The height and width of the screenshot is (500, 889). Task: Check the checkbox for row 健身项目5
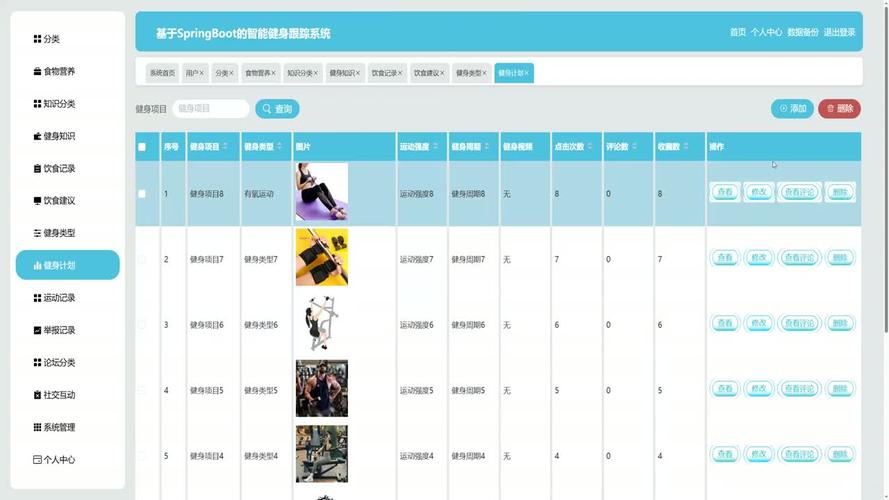point(142,390)
